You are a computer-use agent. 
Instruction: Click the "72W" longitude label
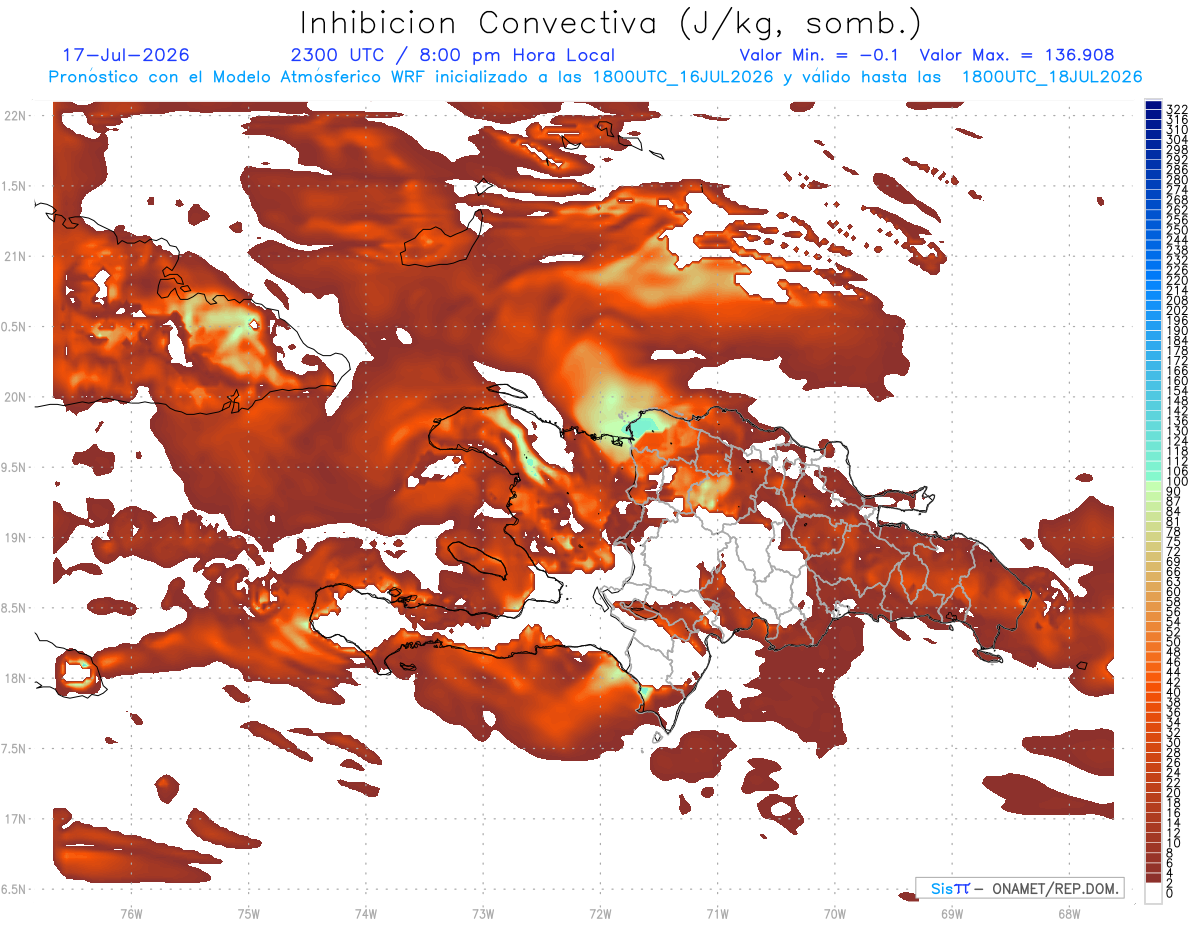[x=600, y=913]
